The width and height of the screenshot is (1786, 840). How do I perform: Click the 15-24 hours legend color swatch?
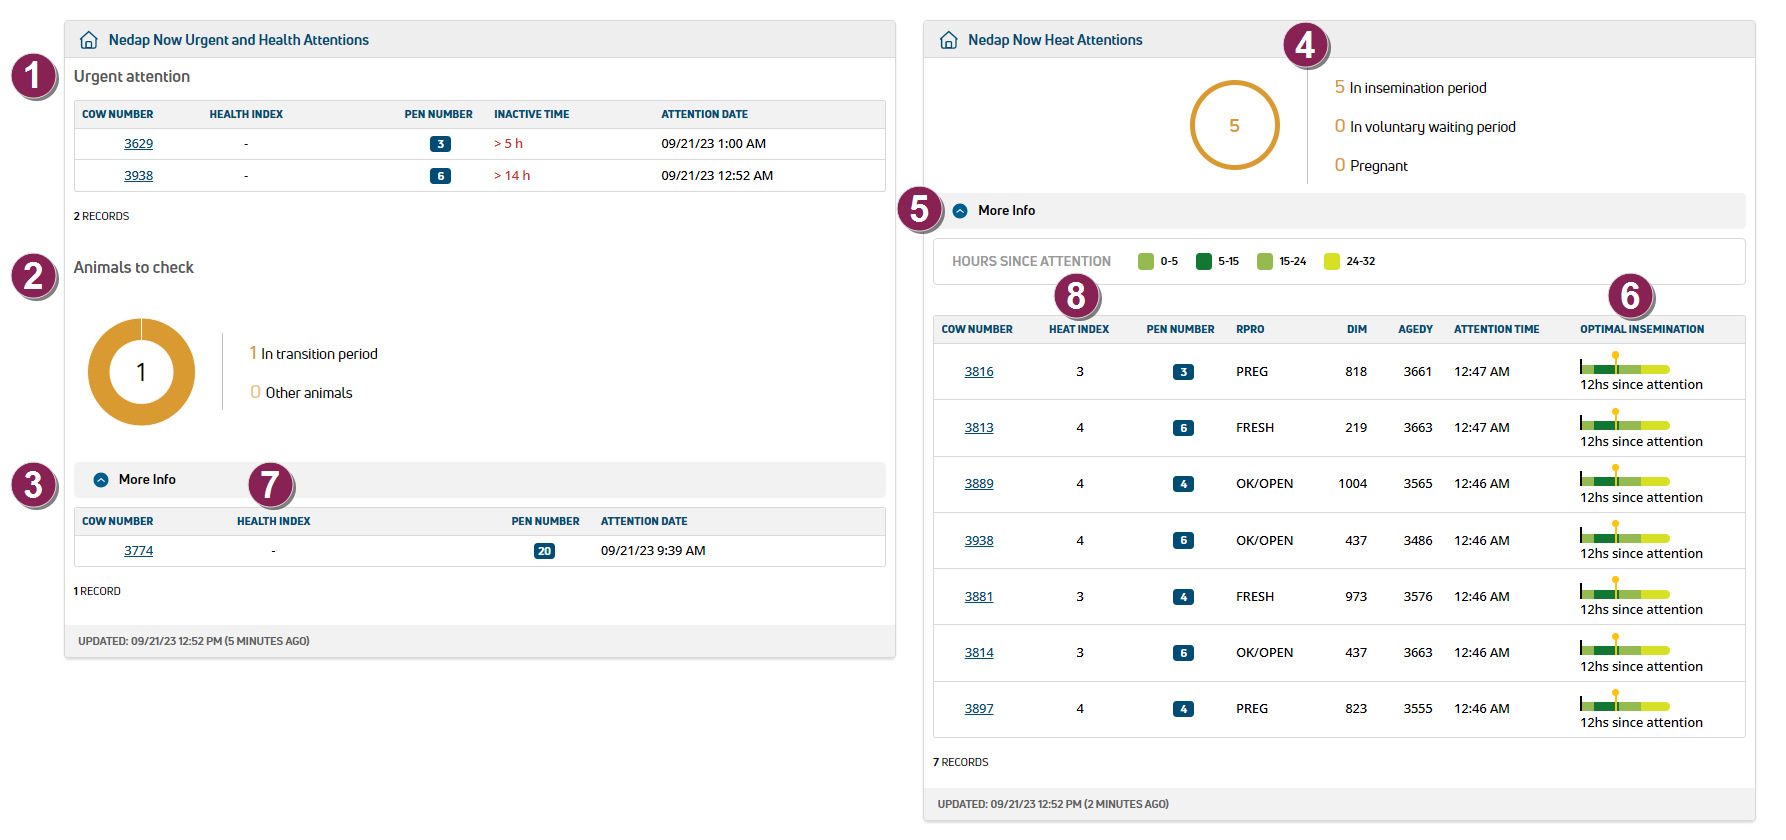[x=1265, y=262]
